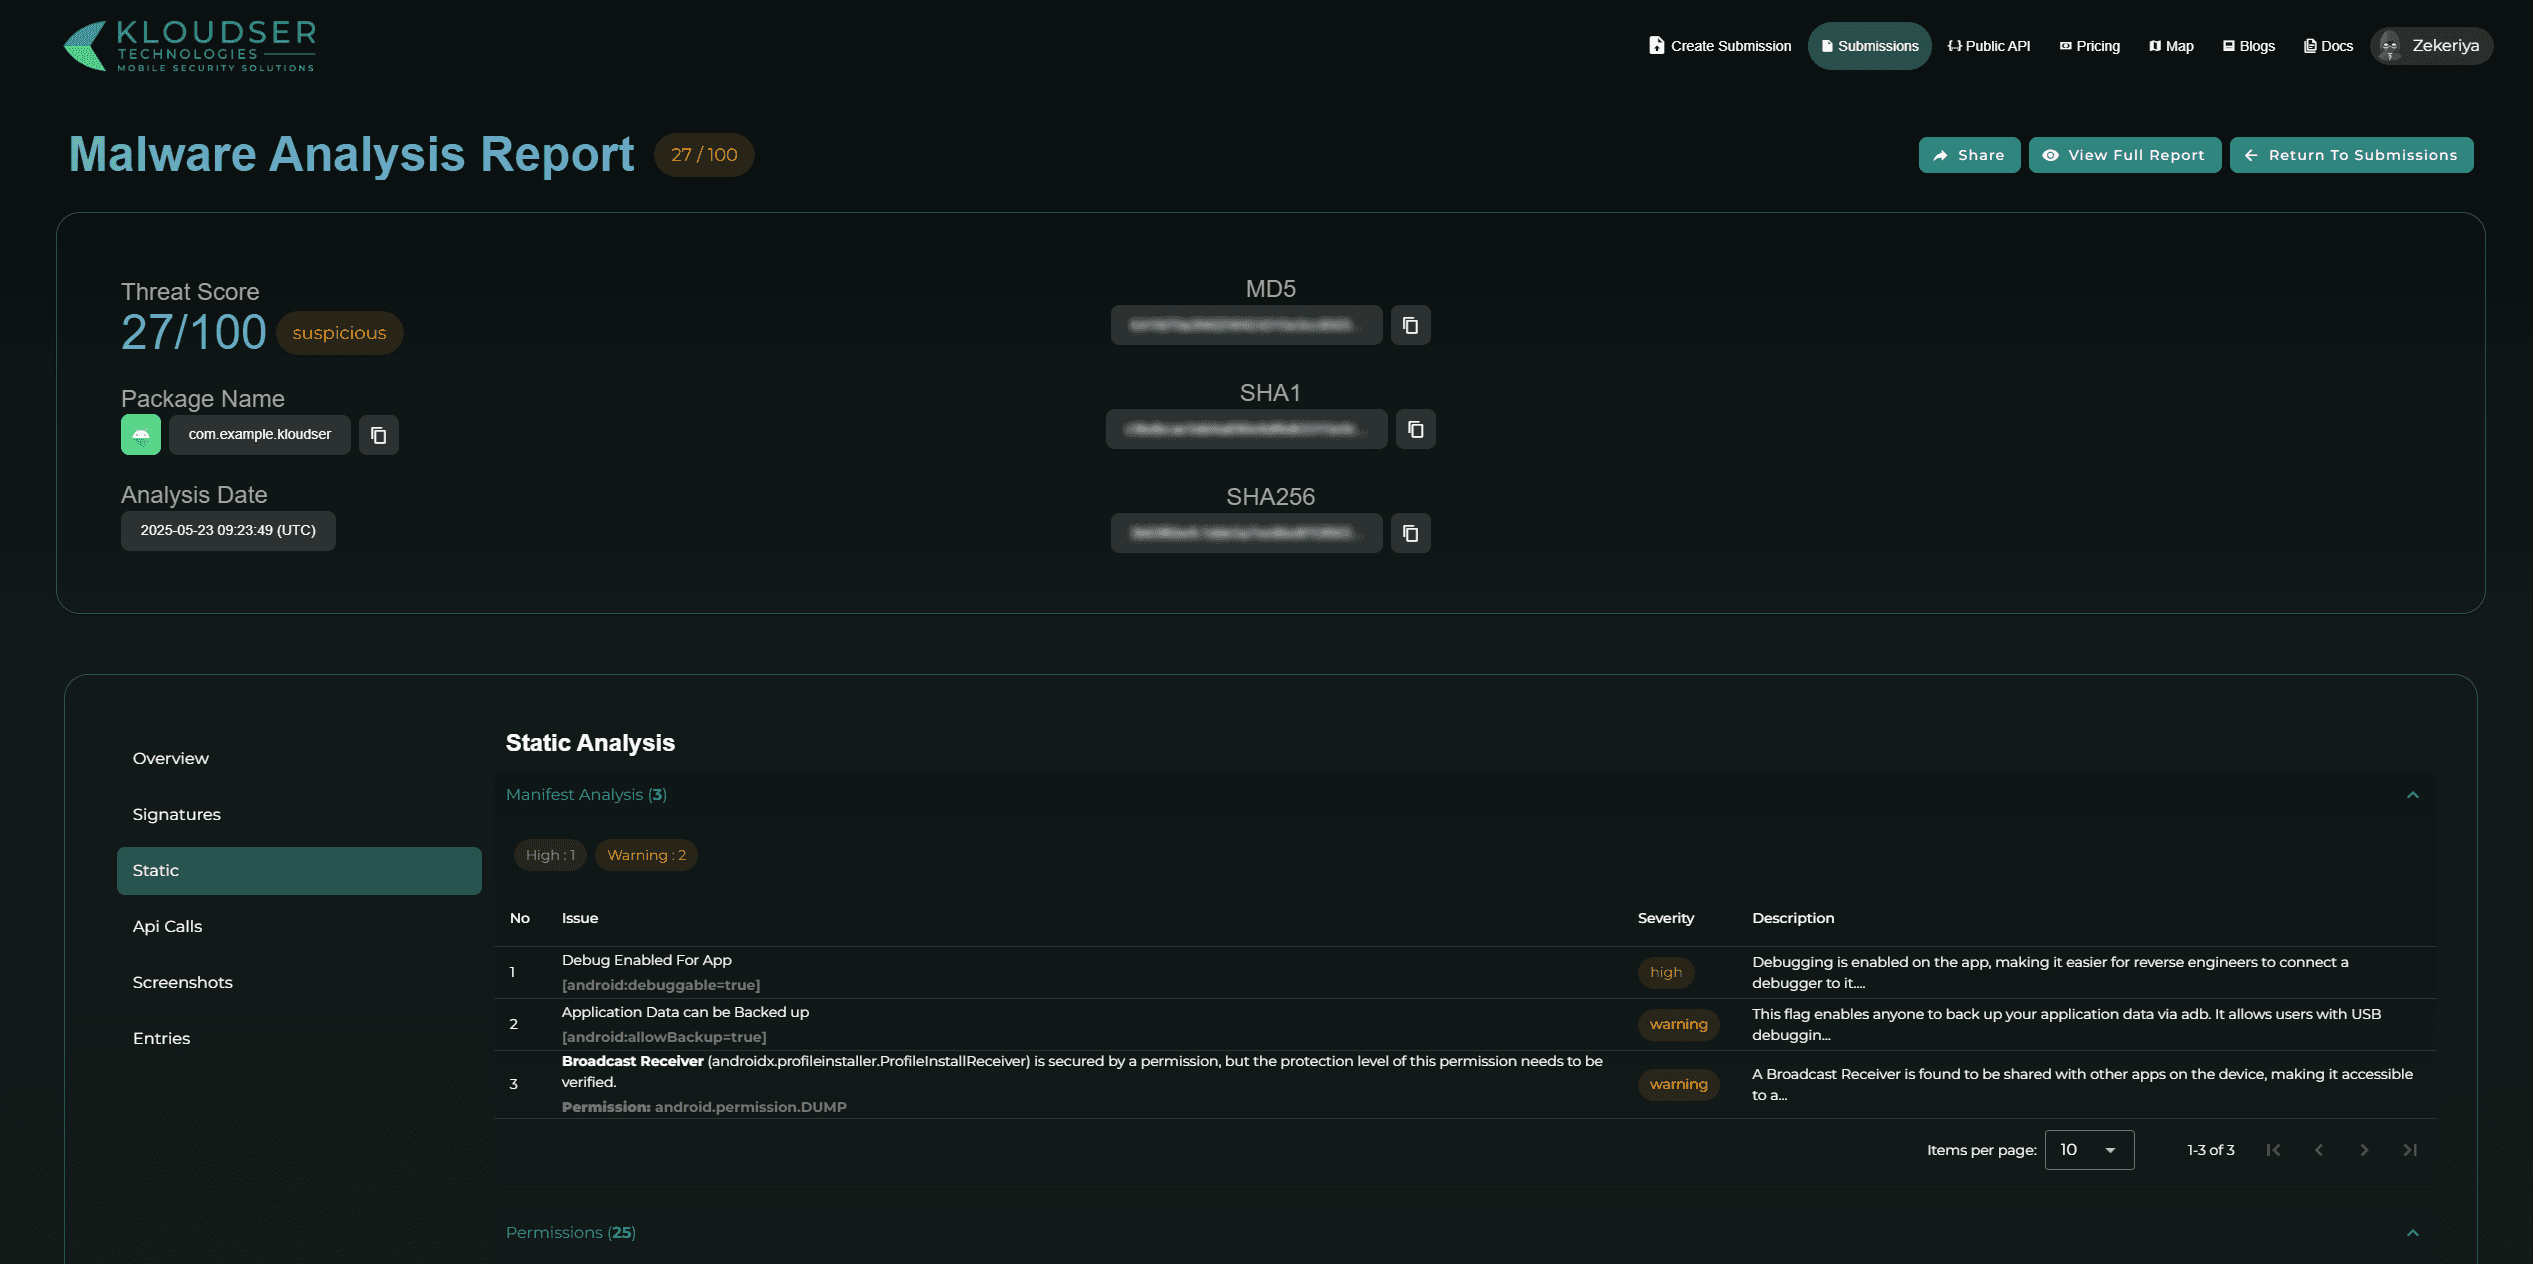
Task: Click the 27 / 100 score badge
Action: [704, 155]
